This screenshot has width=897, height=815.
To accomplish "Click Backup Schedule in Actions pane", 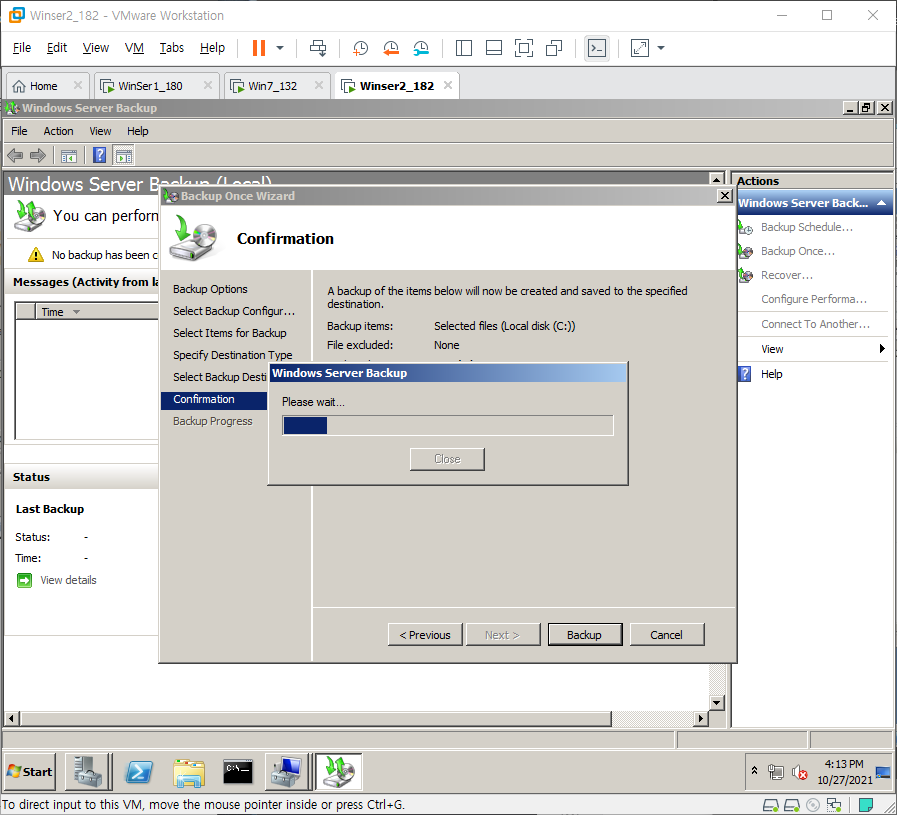I will (x=807, y=227).
